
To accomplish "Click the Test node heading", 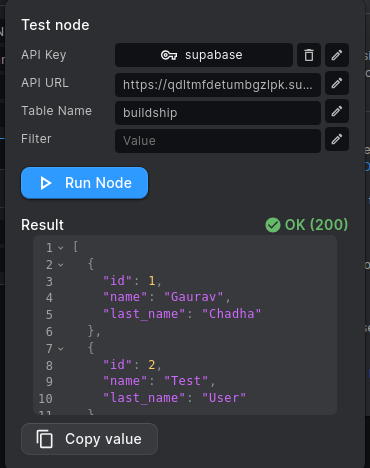I will (x=55, y=25).
